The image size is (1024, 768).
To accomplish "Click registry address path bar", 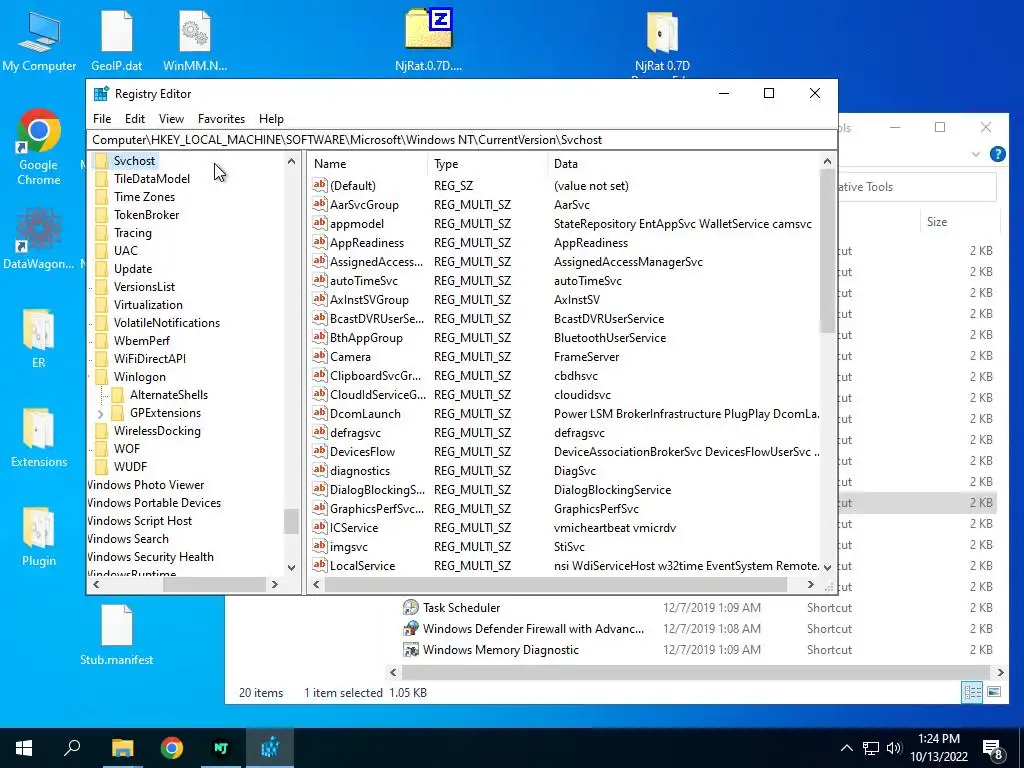I will [x=462, y=140].
